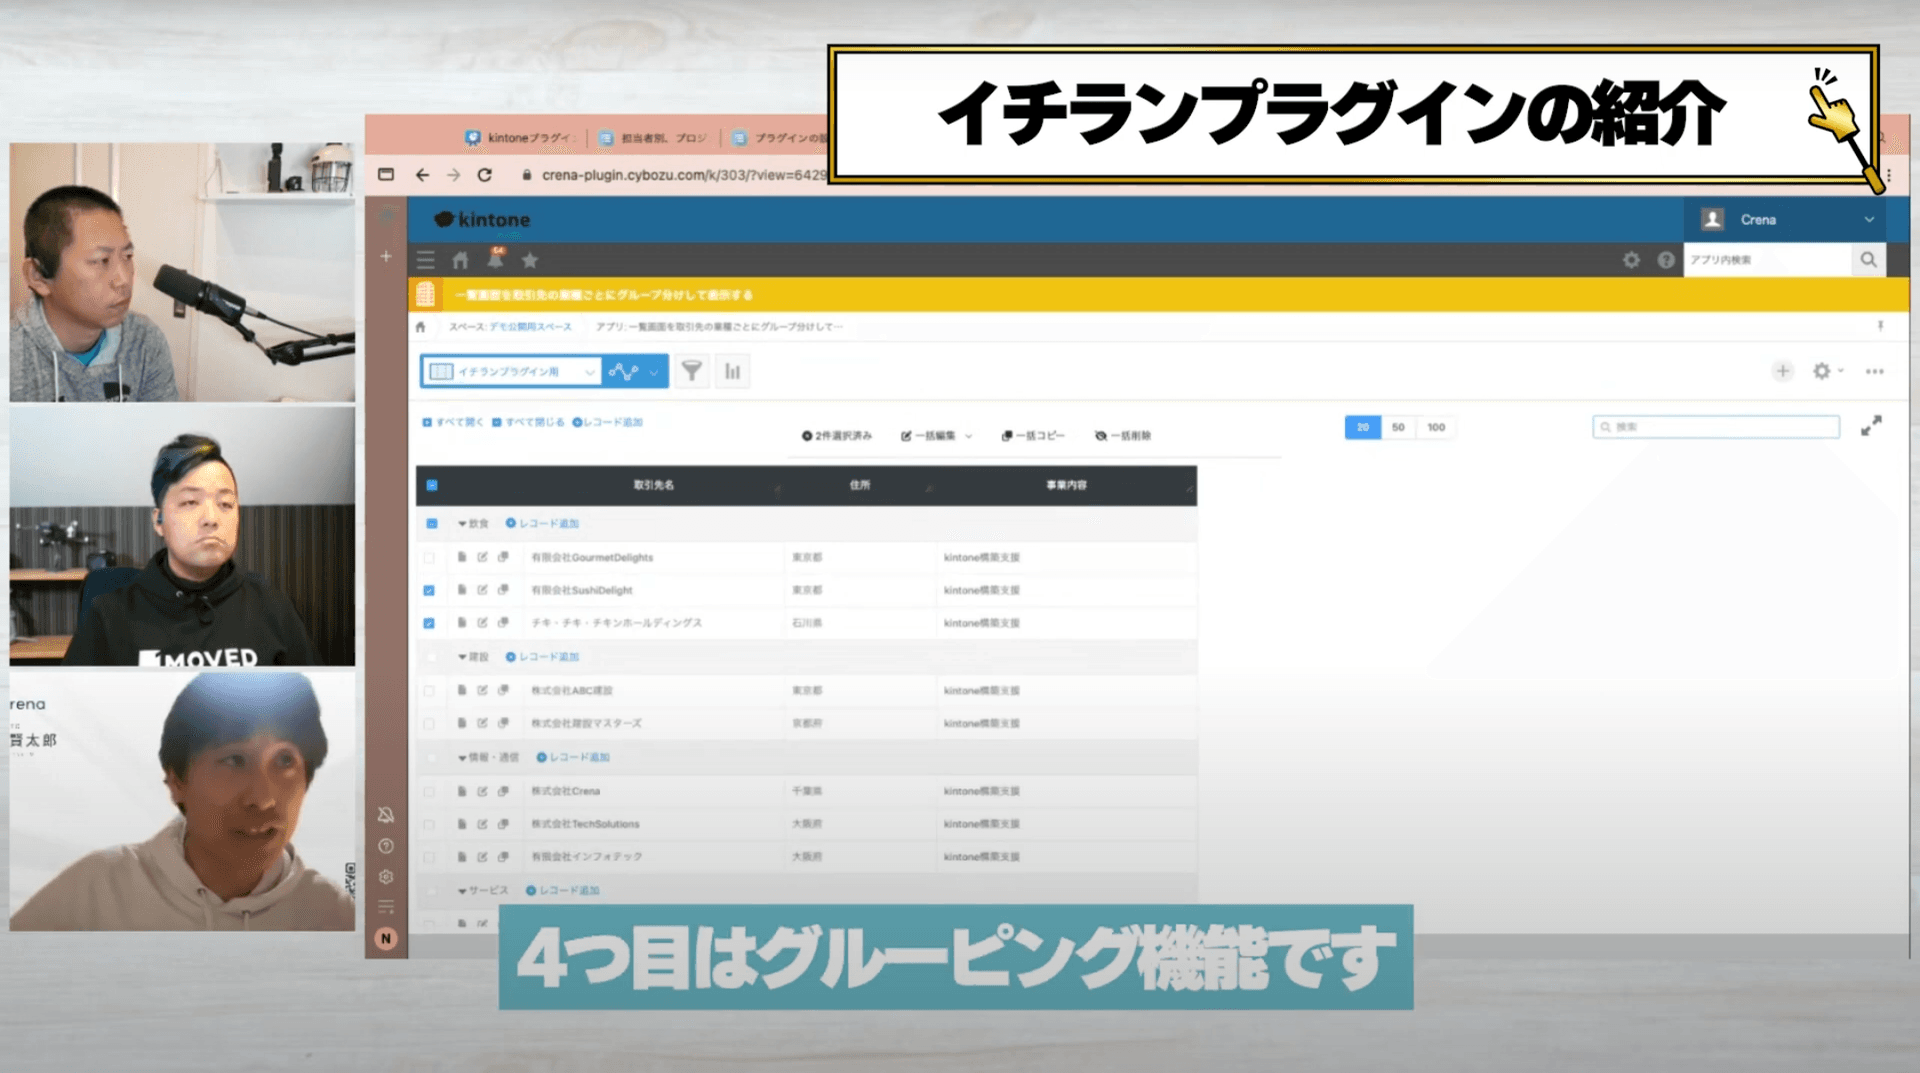1920x1073 pixels.
Task: Open the 一括編集 bulk edit dropdown
Action: pyautogui.click(x=937, y=436)
